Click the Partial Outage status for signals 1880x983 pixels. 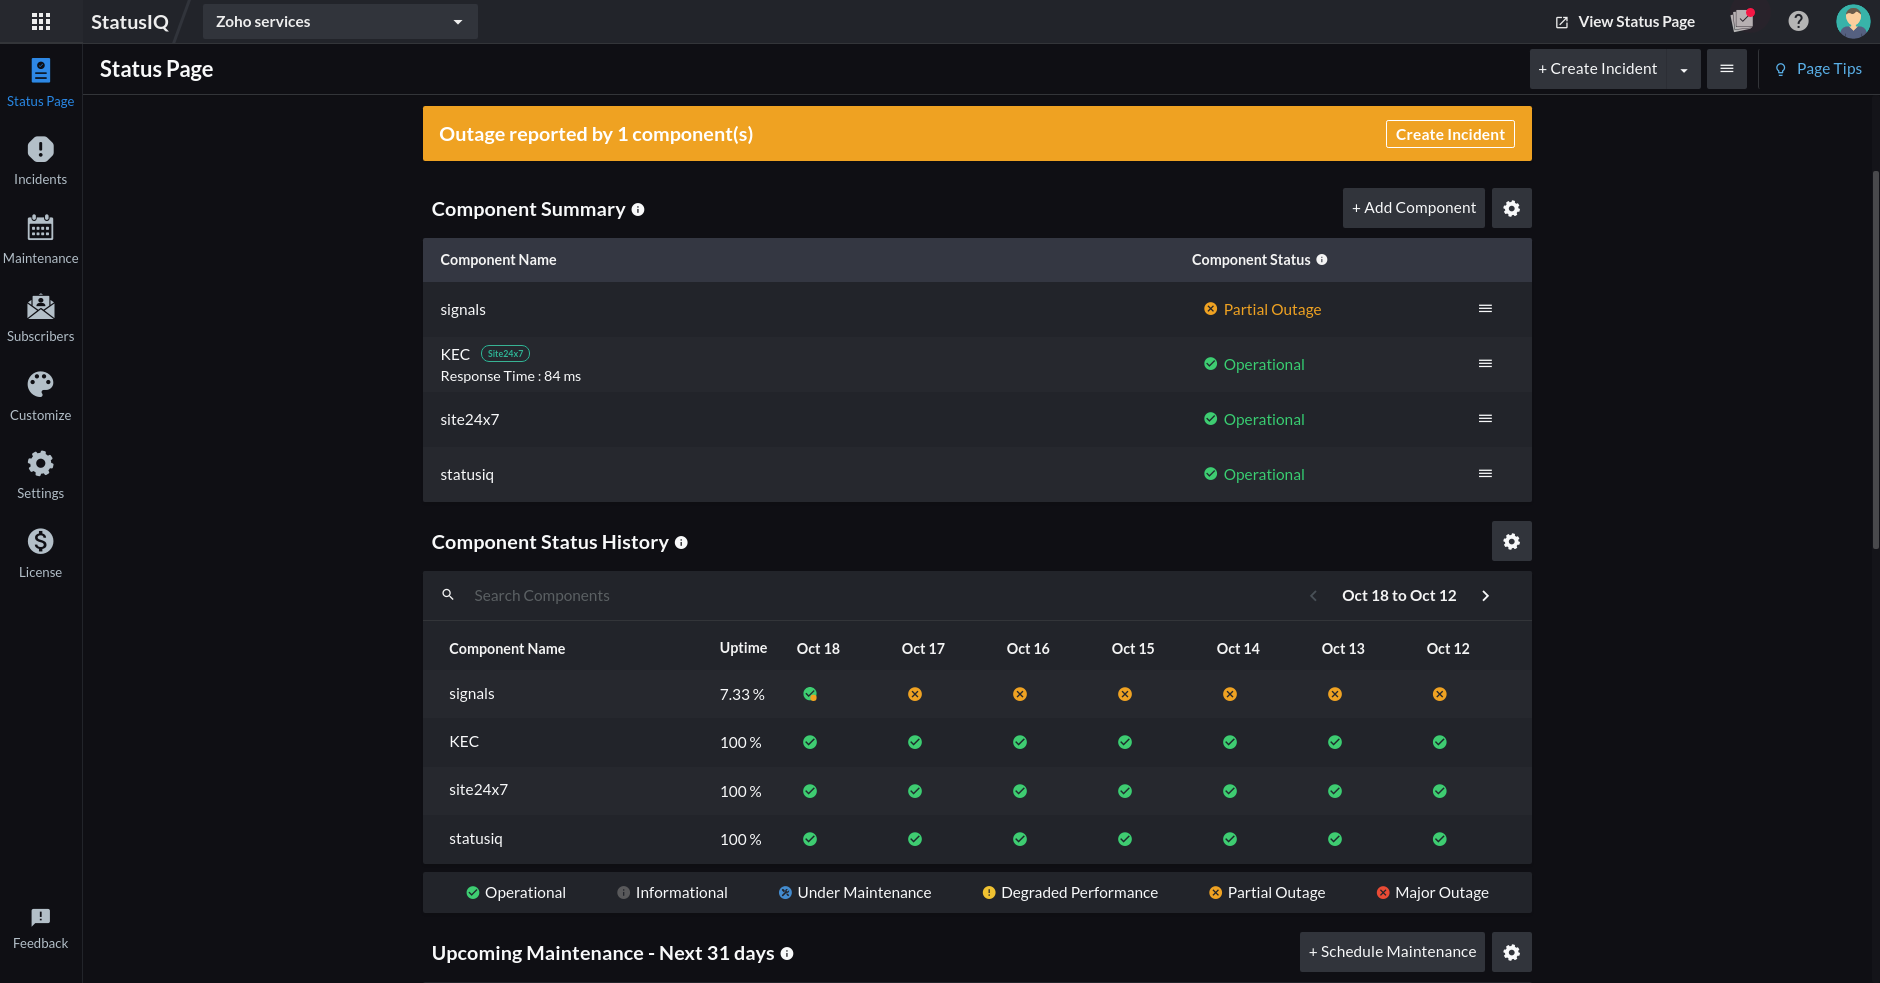(1263, 310)
